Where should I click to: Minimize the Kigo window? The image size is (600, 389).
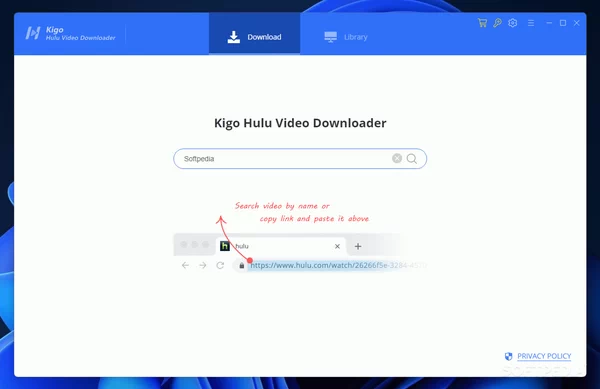(x=549, y=23)
